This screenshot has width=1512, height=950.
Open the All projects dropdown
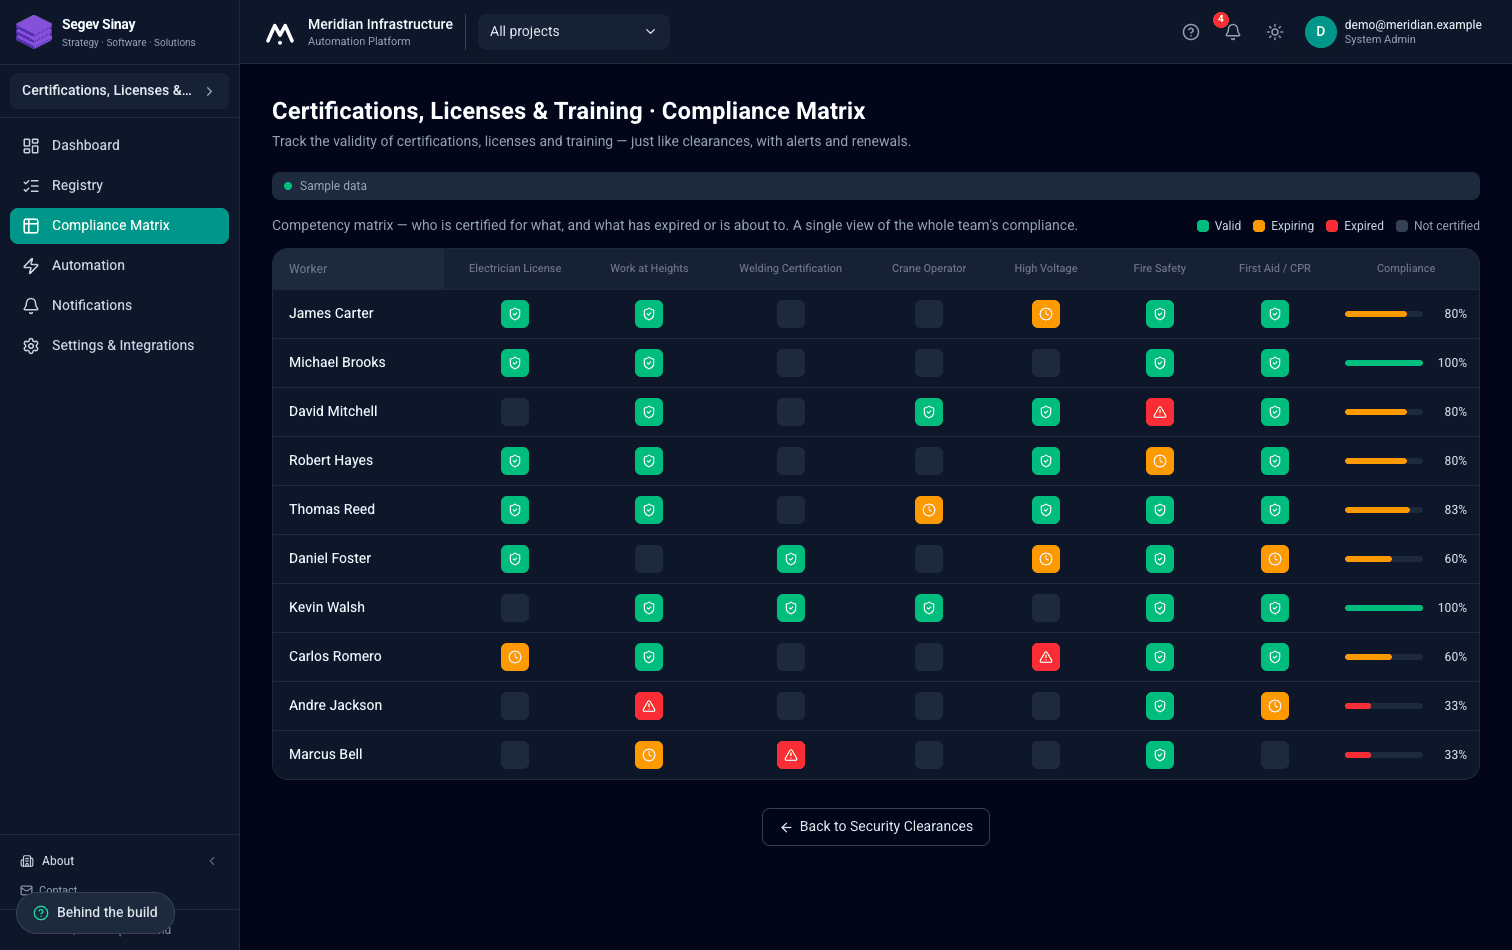click(573, 32)
